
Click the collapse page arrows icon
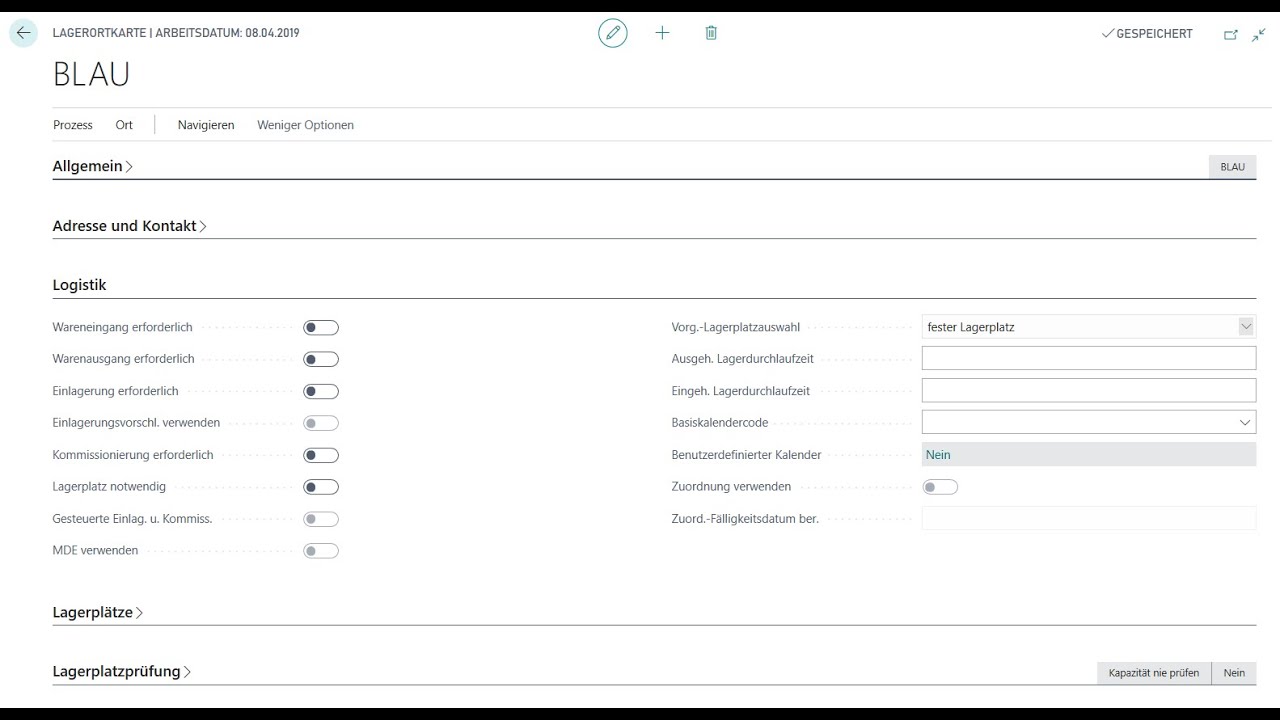coord(1259,34)
